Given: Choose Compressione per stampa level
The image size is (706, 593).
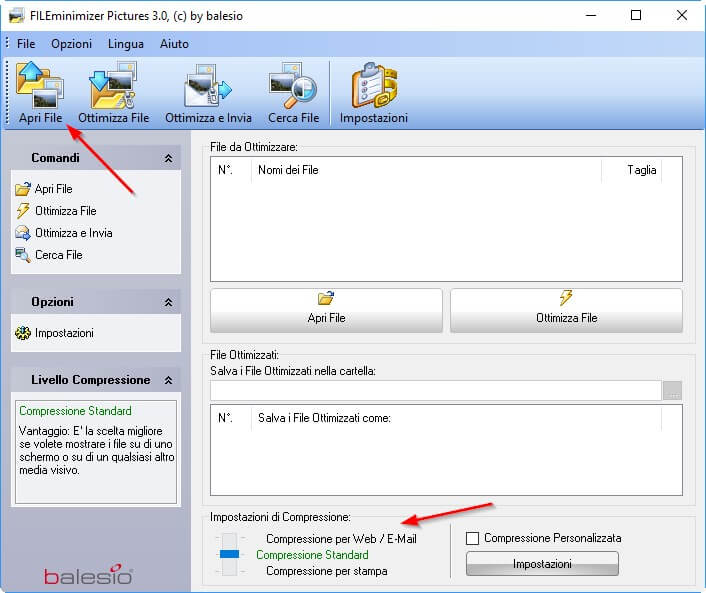Looking at the screenshot, I should pos(326,571).
